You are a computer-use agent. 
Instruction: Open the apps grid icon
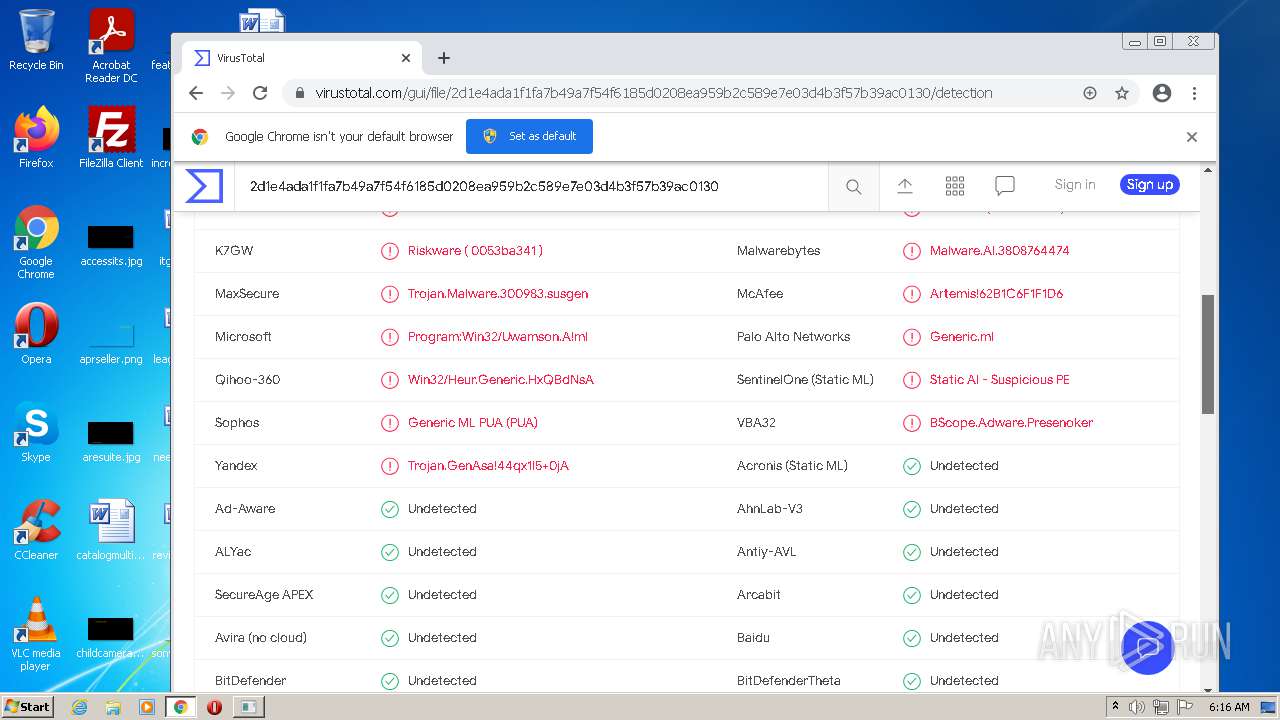point(955,186)
